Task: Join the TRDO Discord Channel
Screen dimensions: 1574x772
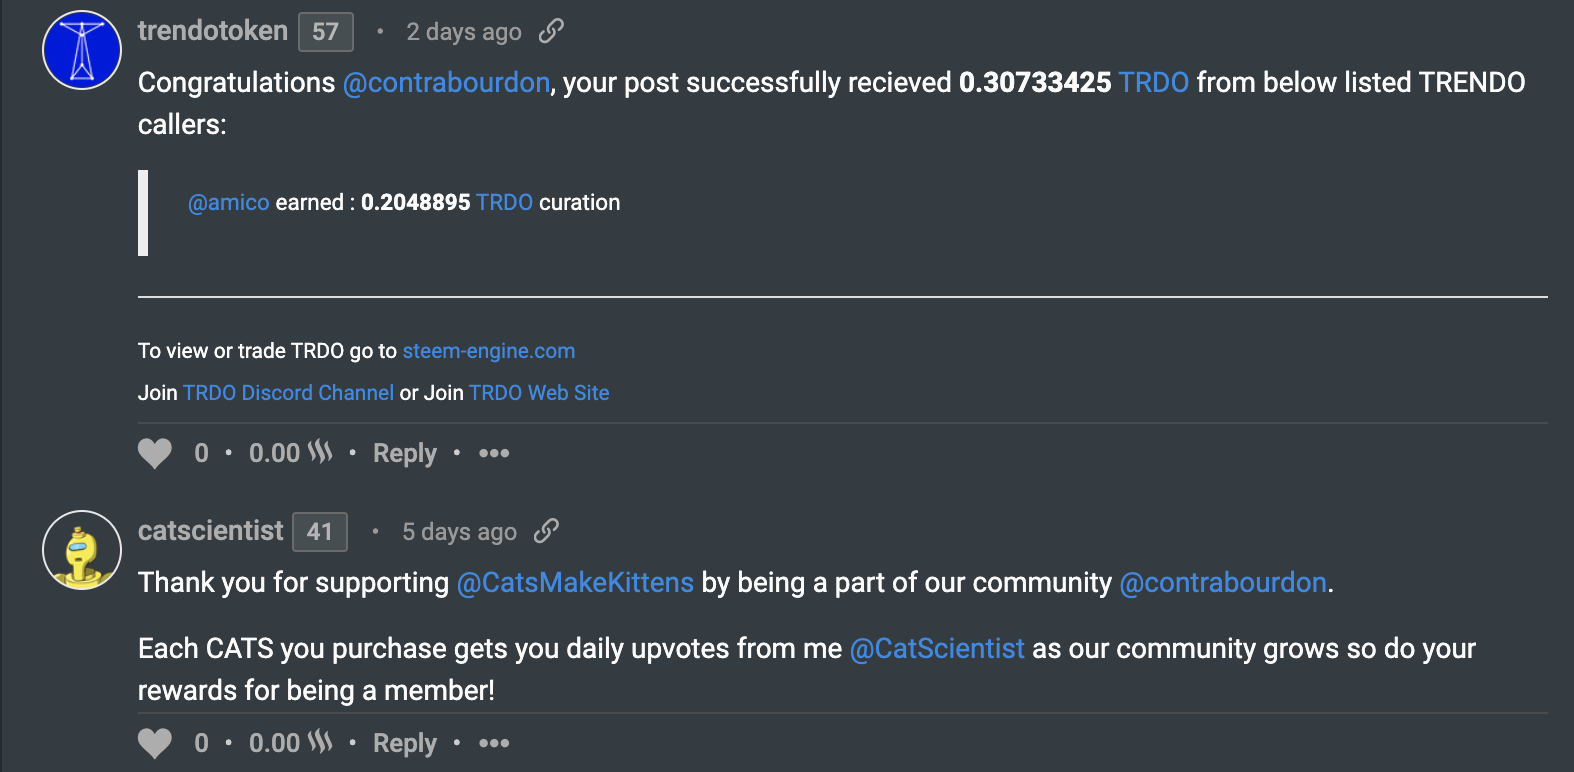Action: coord(288,392)
